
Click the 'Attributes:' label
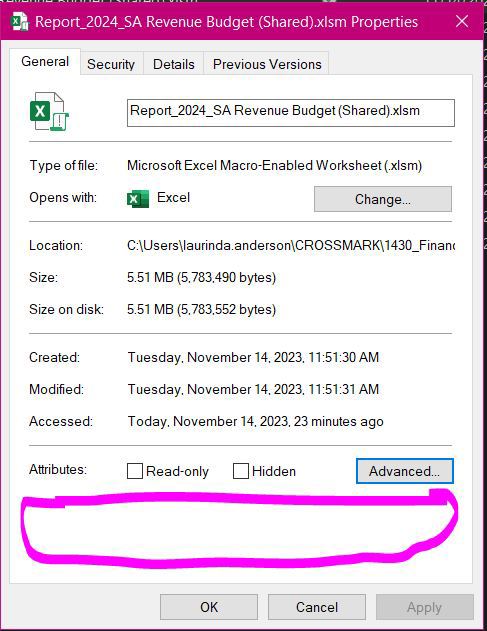click(58, 469)
